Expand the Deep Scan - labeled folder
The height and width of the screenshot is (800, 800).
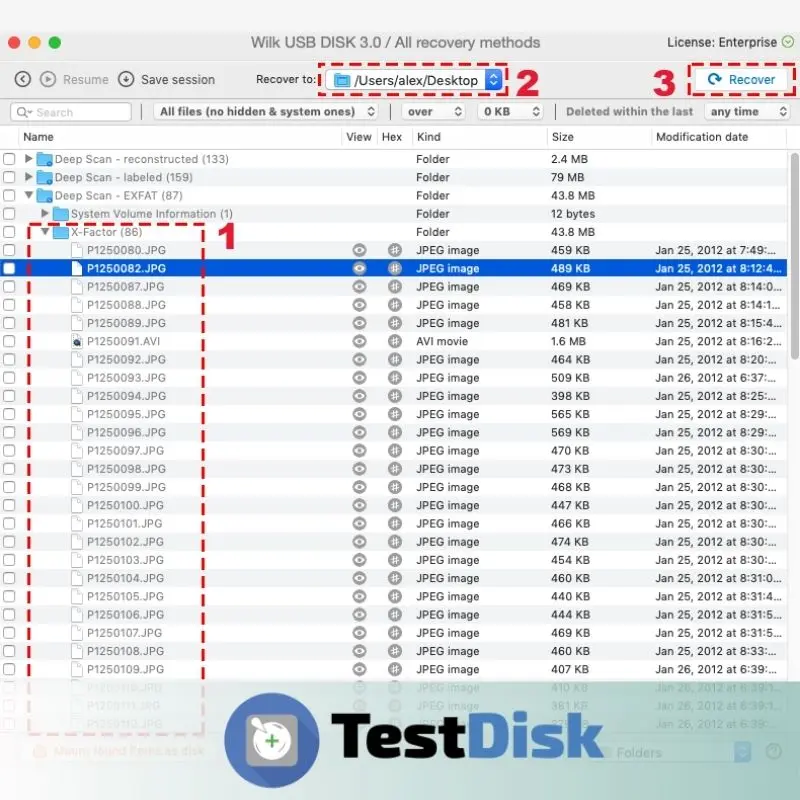(29, 177)
